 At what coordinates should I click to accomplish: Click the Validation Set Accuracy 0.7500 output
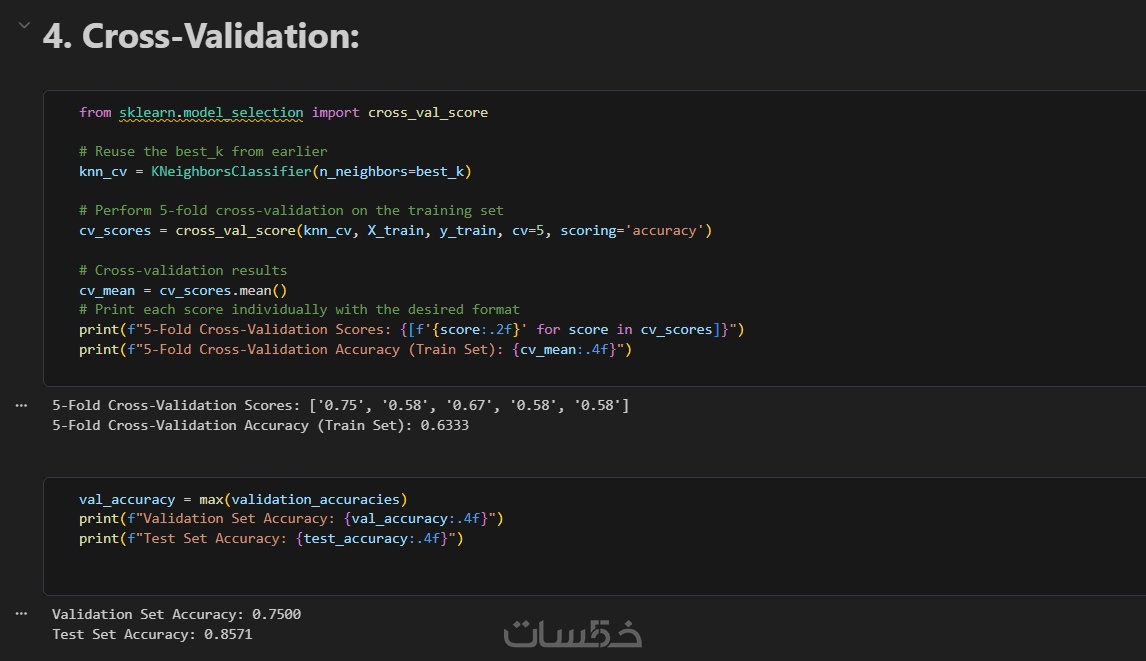point(176,614)
